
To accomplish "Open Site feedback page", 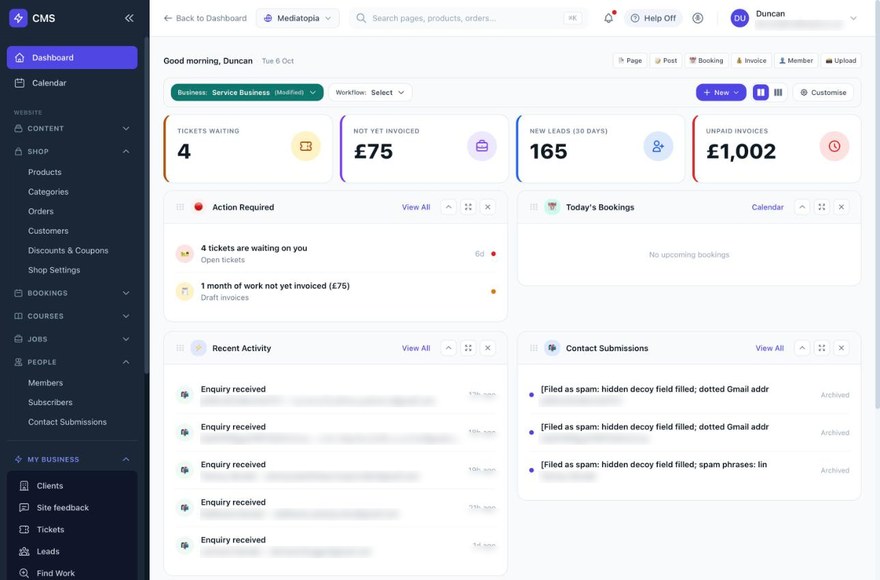I will (x=72, y=508).
